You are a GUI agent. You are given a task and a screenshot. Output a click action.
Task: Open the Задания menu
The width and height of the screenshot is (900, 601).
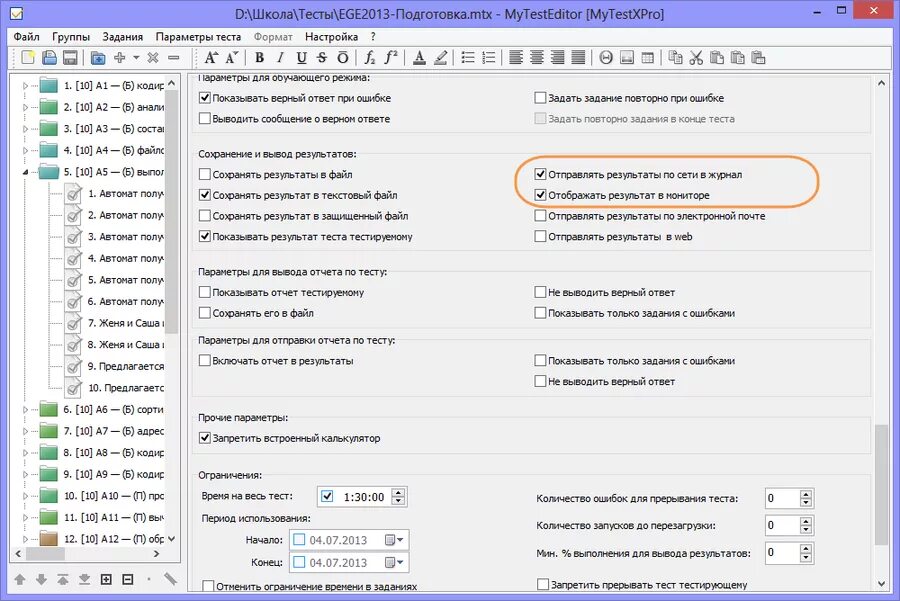[122, 37]
